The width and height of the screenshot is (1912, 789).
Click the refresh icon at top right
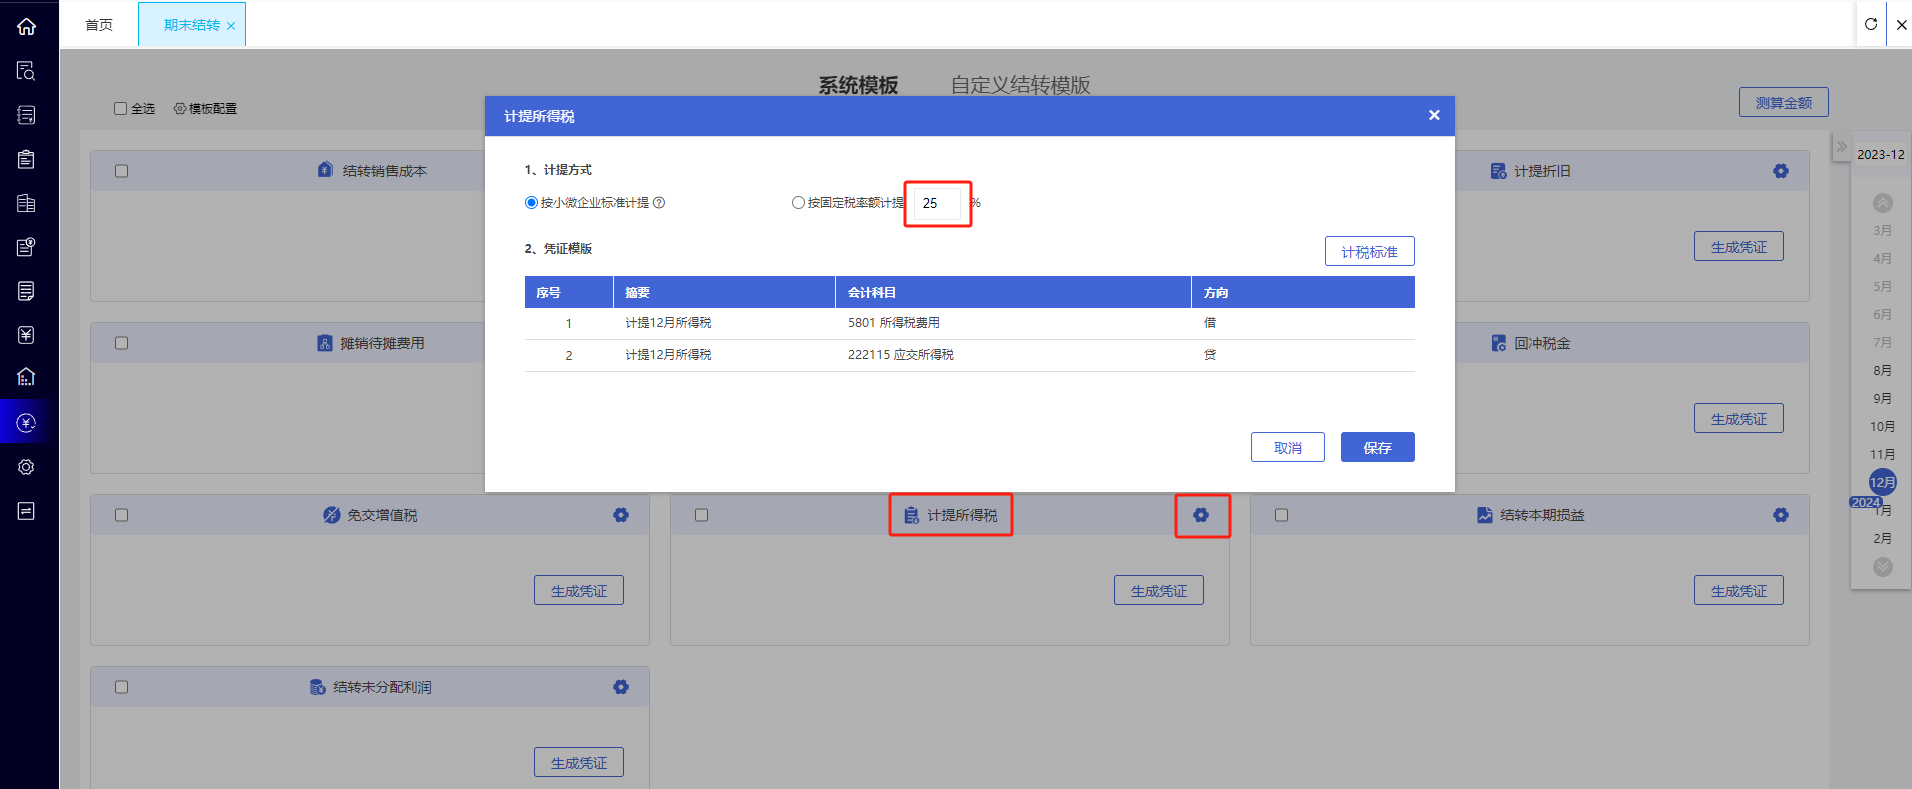[1871, 24]
